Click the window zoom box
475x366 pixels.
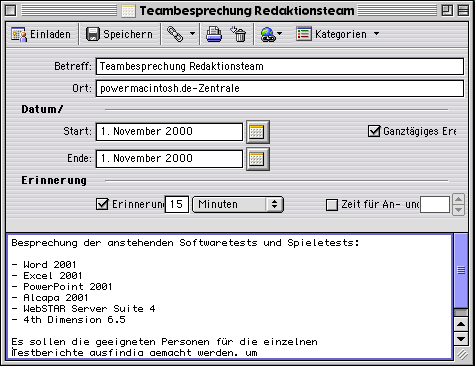tap(447, 11)
